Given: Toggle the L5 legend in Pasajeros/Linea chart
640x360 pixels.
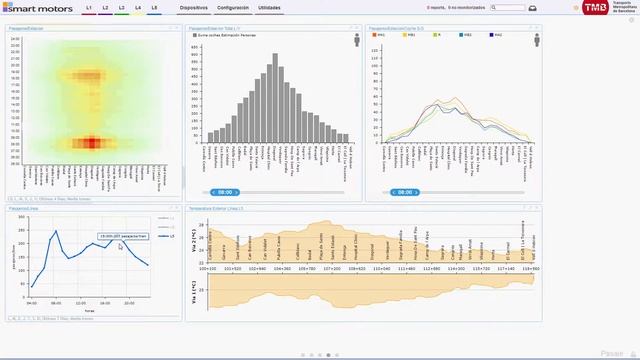Looking at the screenshot, I should [x=166, y=236].
